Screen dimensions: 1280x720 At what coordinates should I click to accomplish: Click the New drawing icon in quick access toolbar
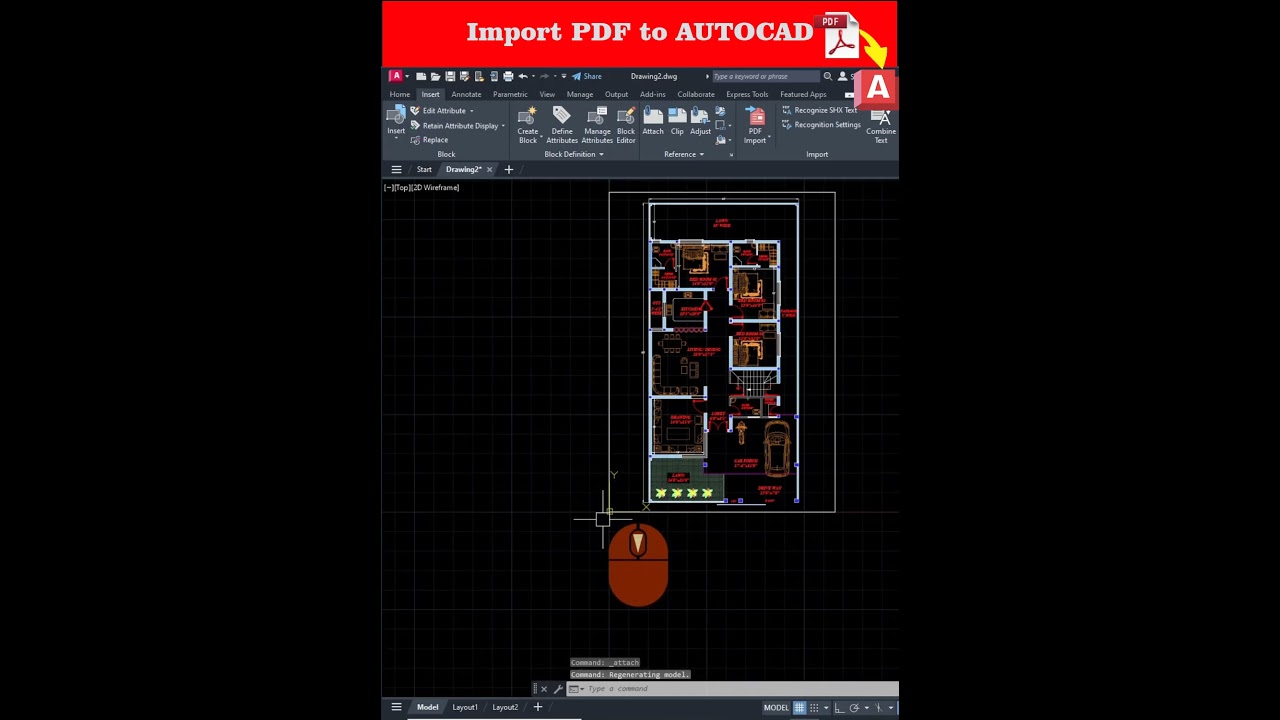(421, 76)
